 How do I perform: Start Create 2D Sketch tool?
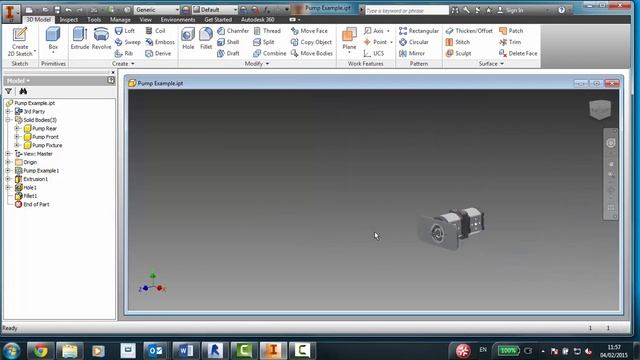20,42
